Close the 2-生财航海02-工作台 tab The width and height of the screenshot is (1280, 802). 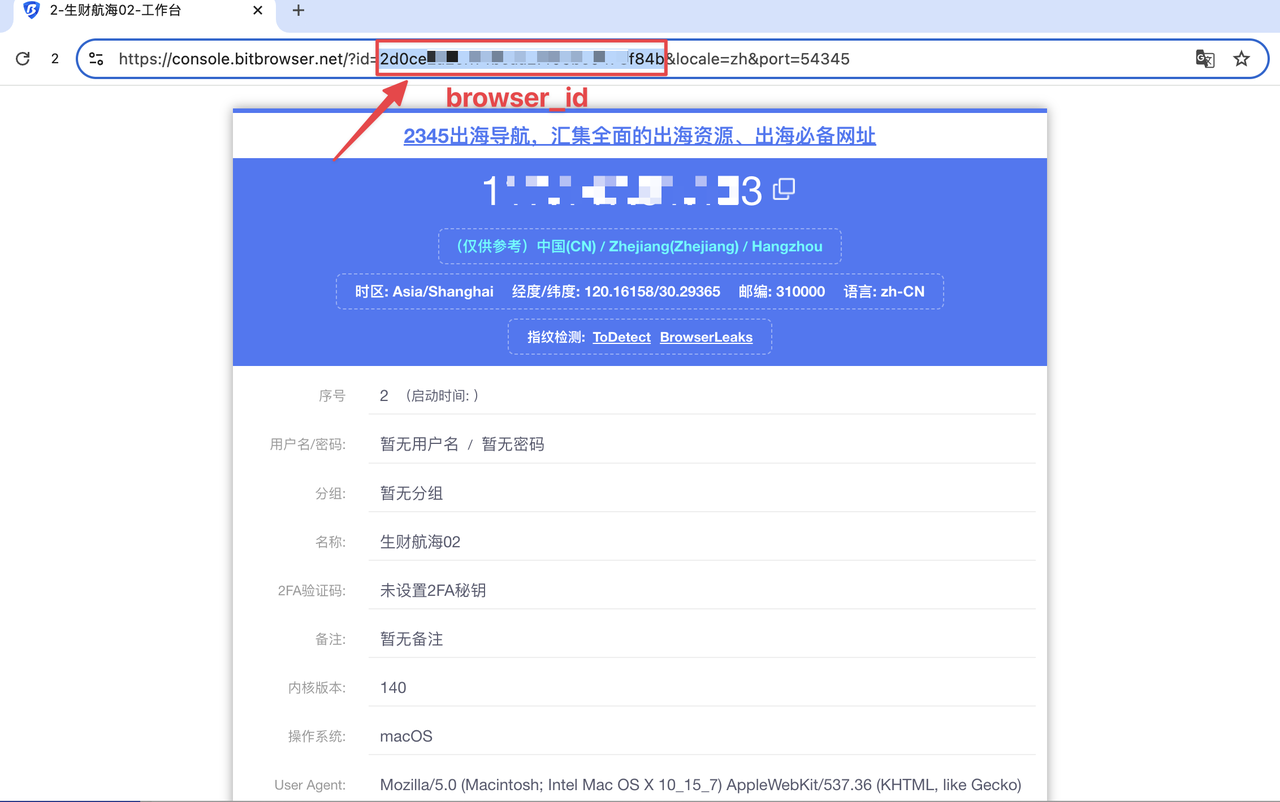pyautogui.click(x=258, y=11)
